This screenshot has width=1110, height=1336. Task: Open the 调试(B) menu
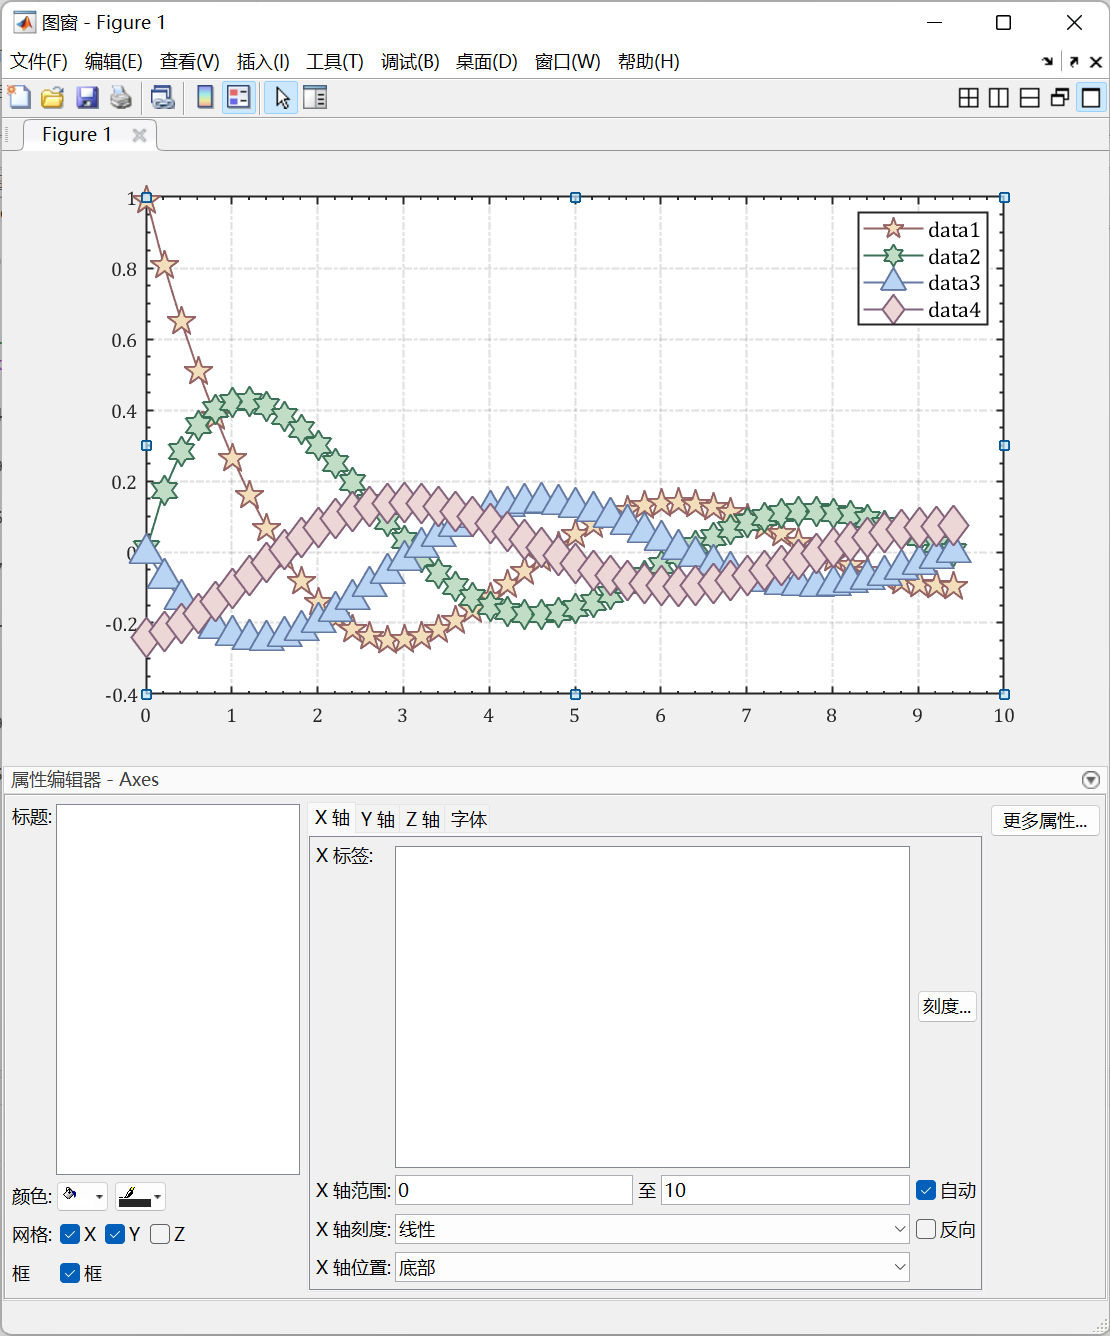pyautogui.click(x=410, y=62)
